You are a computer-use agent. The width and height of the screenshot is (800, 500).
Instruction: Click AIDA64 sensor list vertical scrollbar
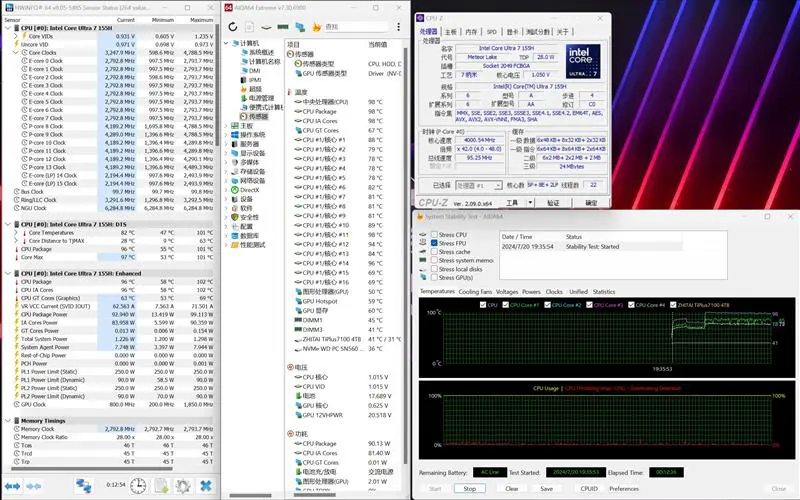coord(406,255)
